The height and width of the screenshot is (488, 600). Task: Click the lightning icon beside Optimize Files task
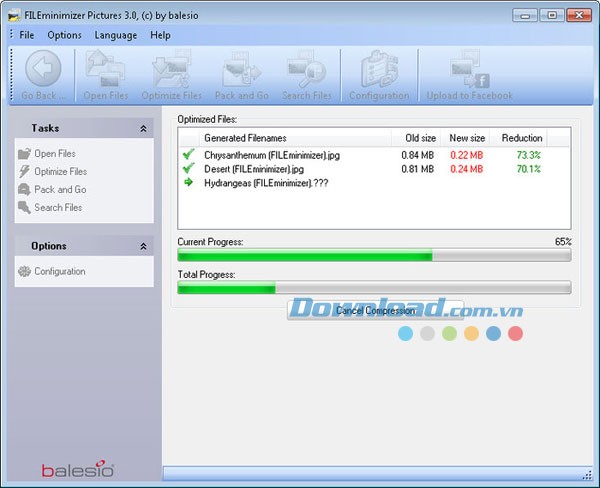[x=24, y=171]
